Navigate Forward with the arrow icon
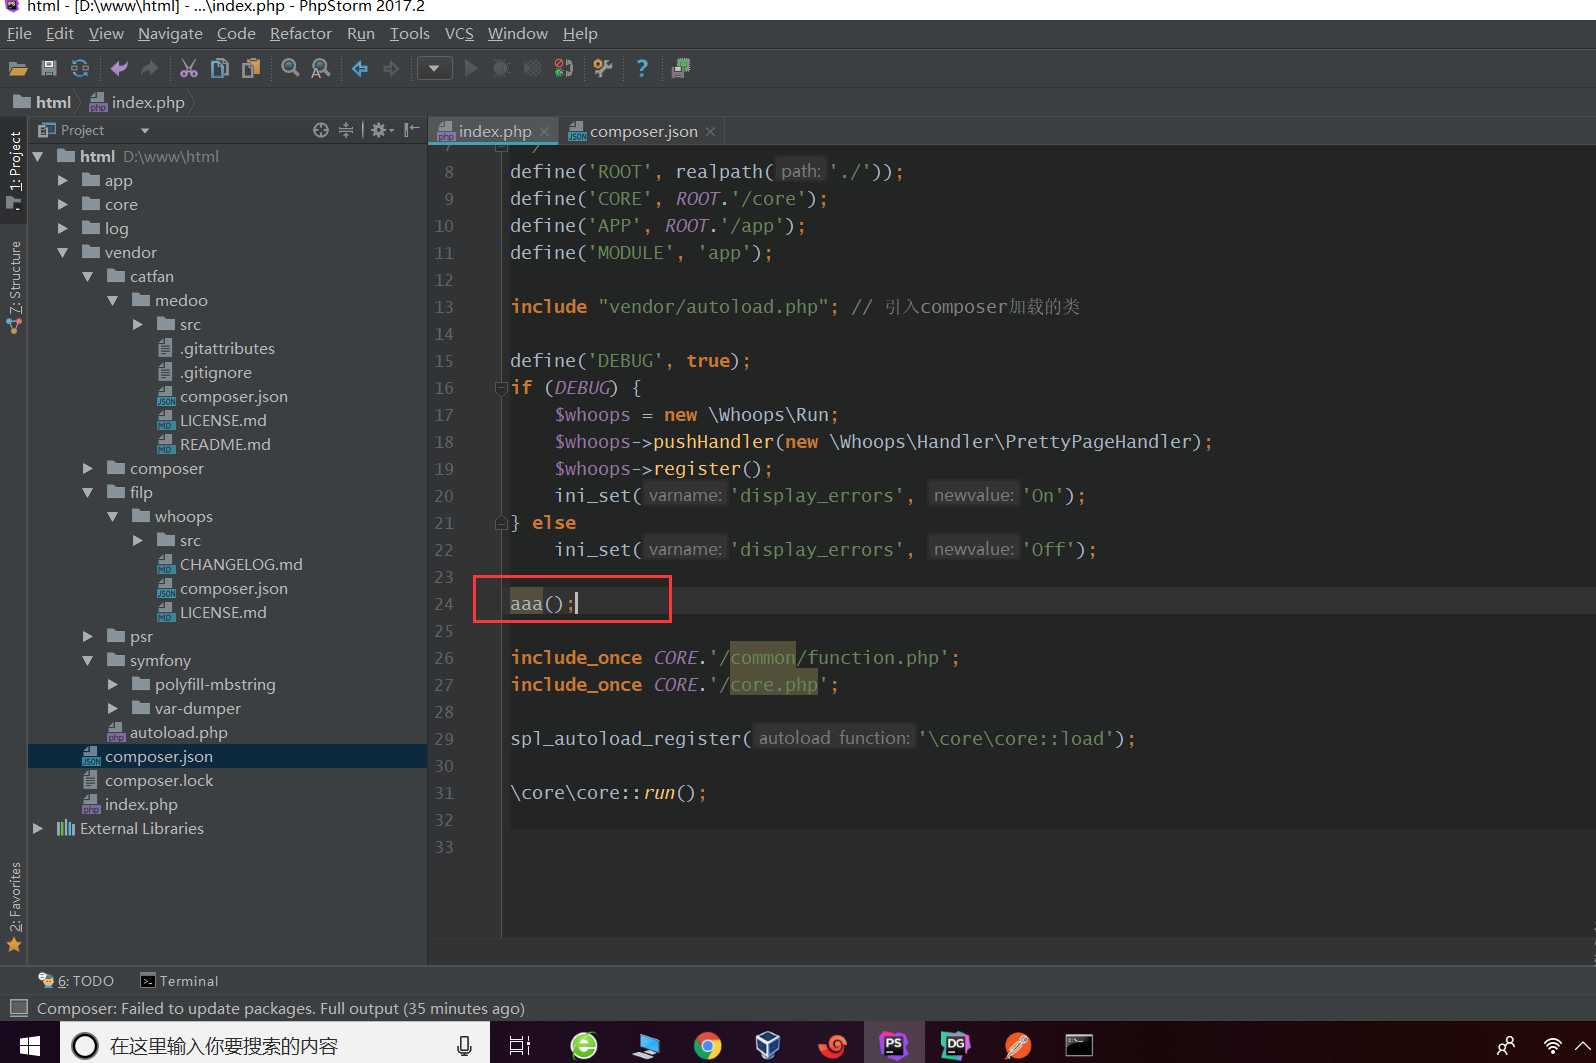Screen dimensions: 1596x1063 391,68
